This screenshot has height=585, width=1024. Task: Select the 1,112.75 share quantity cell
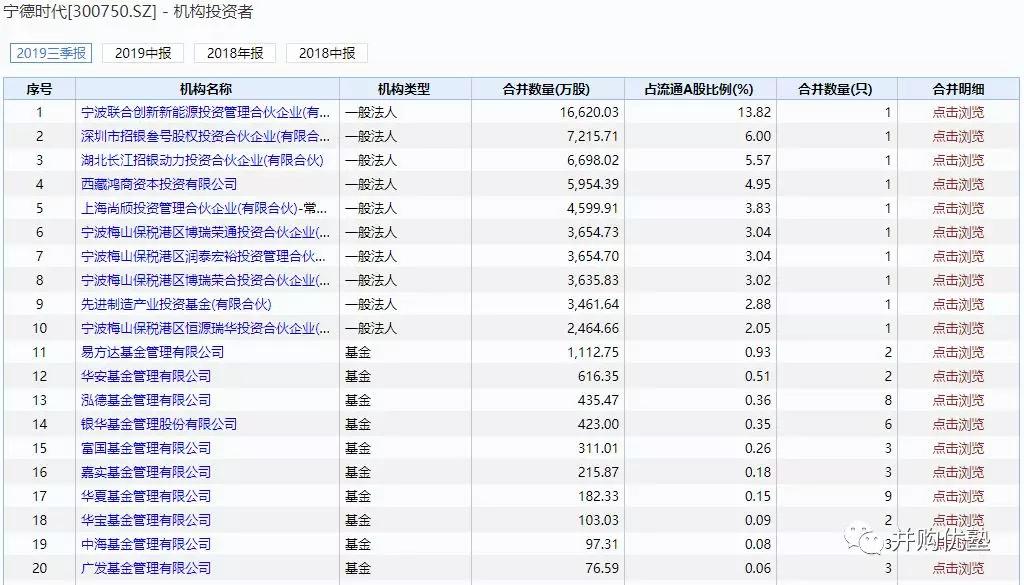[593, 352]
